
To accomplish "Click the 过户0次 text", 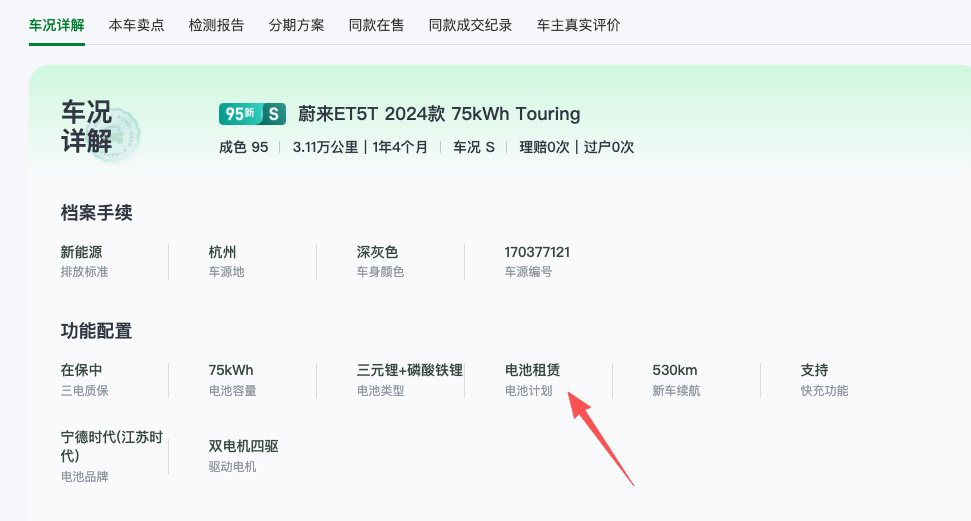I will (x=609, y=147).
